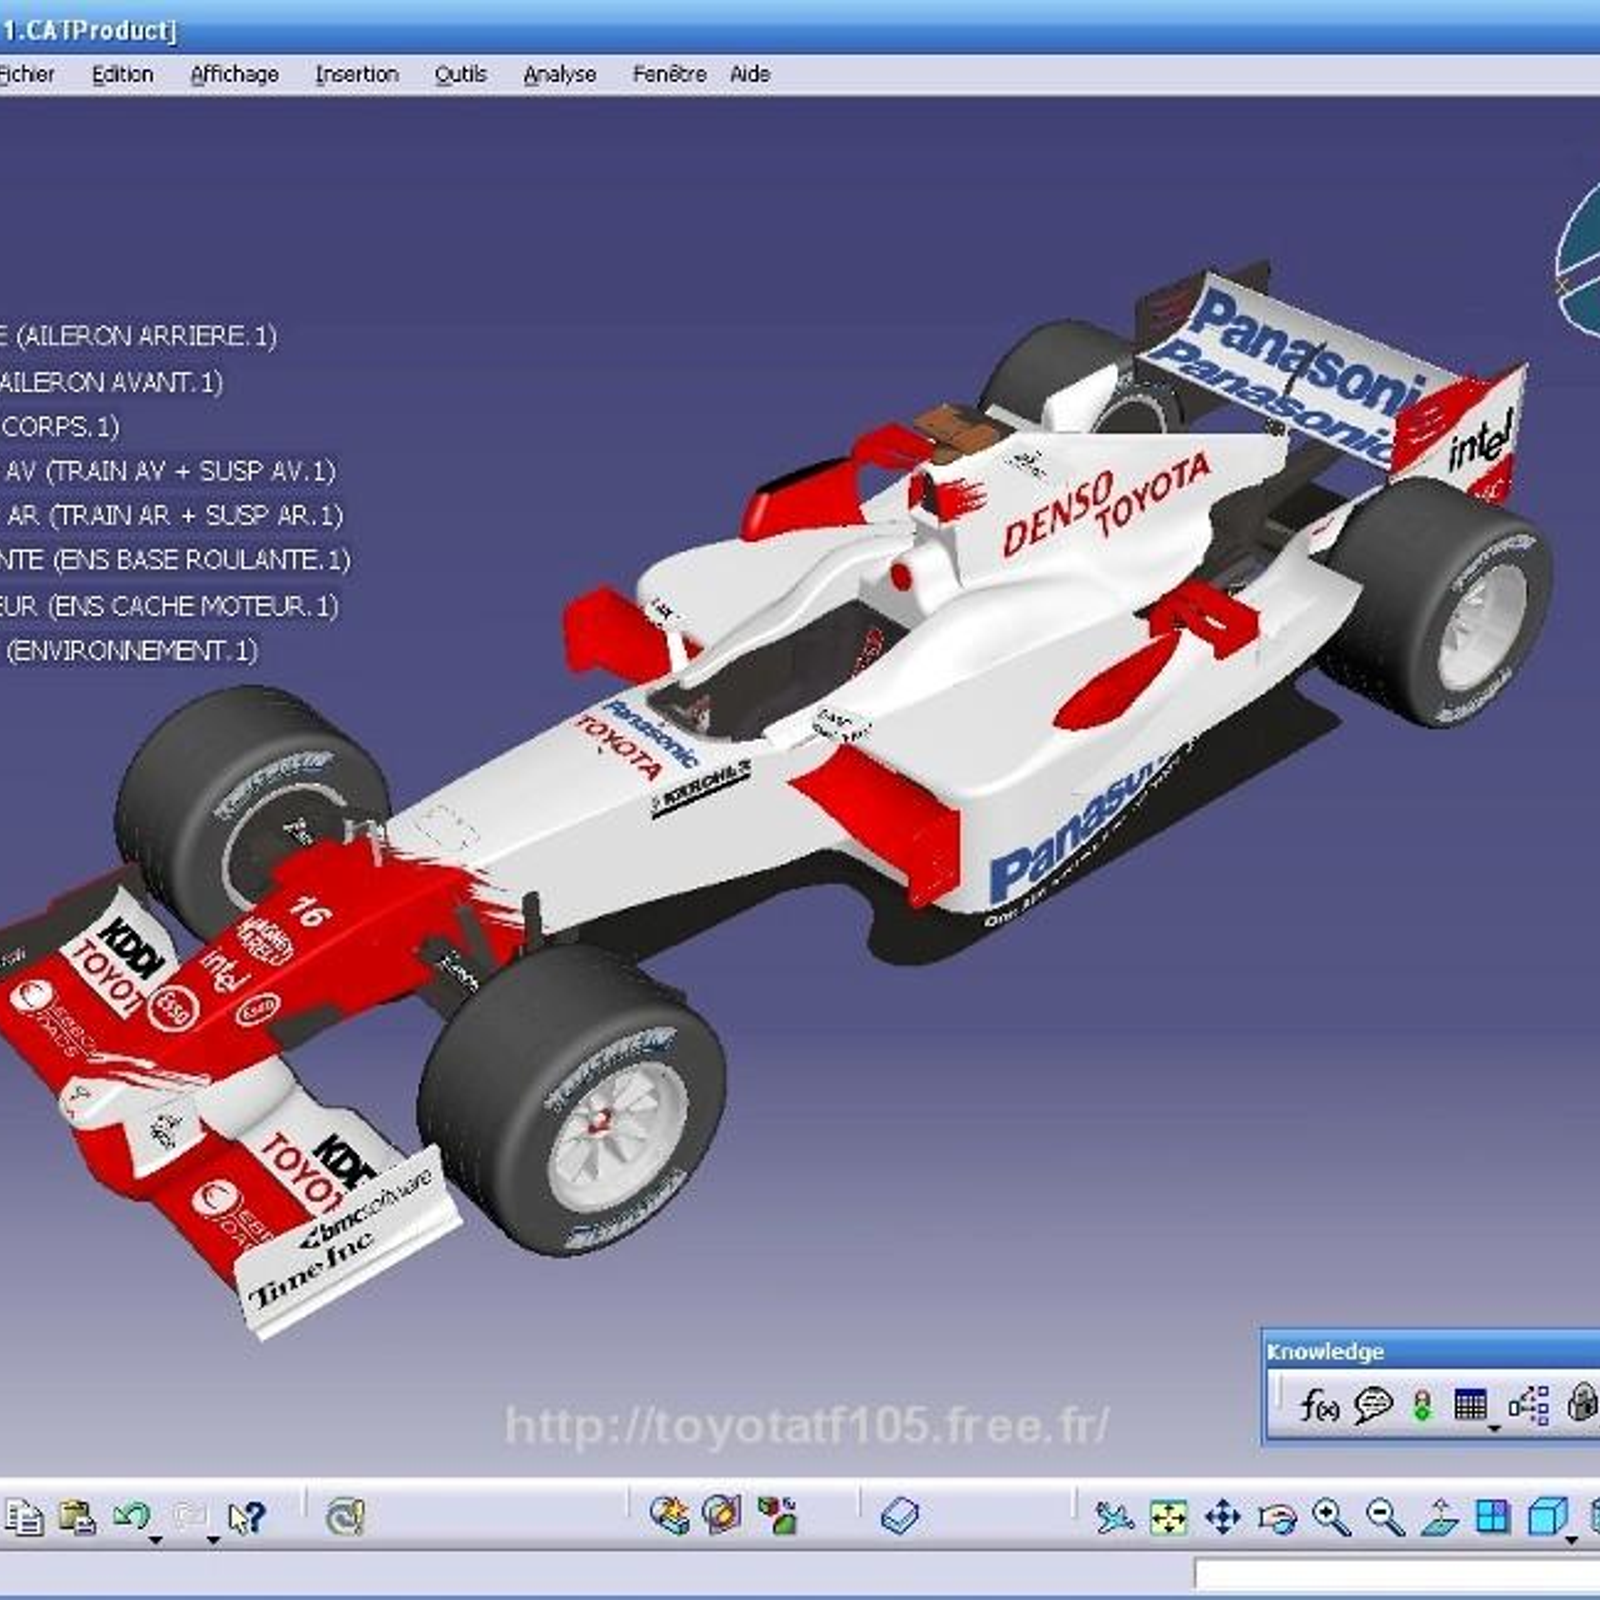The height and width of the screenshot is (1600, 1600).
Task: Select ENS CACHE MOTEUR.1 tree node
Action: [169, 606]
